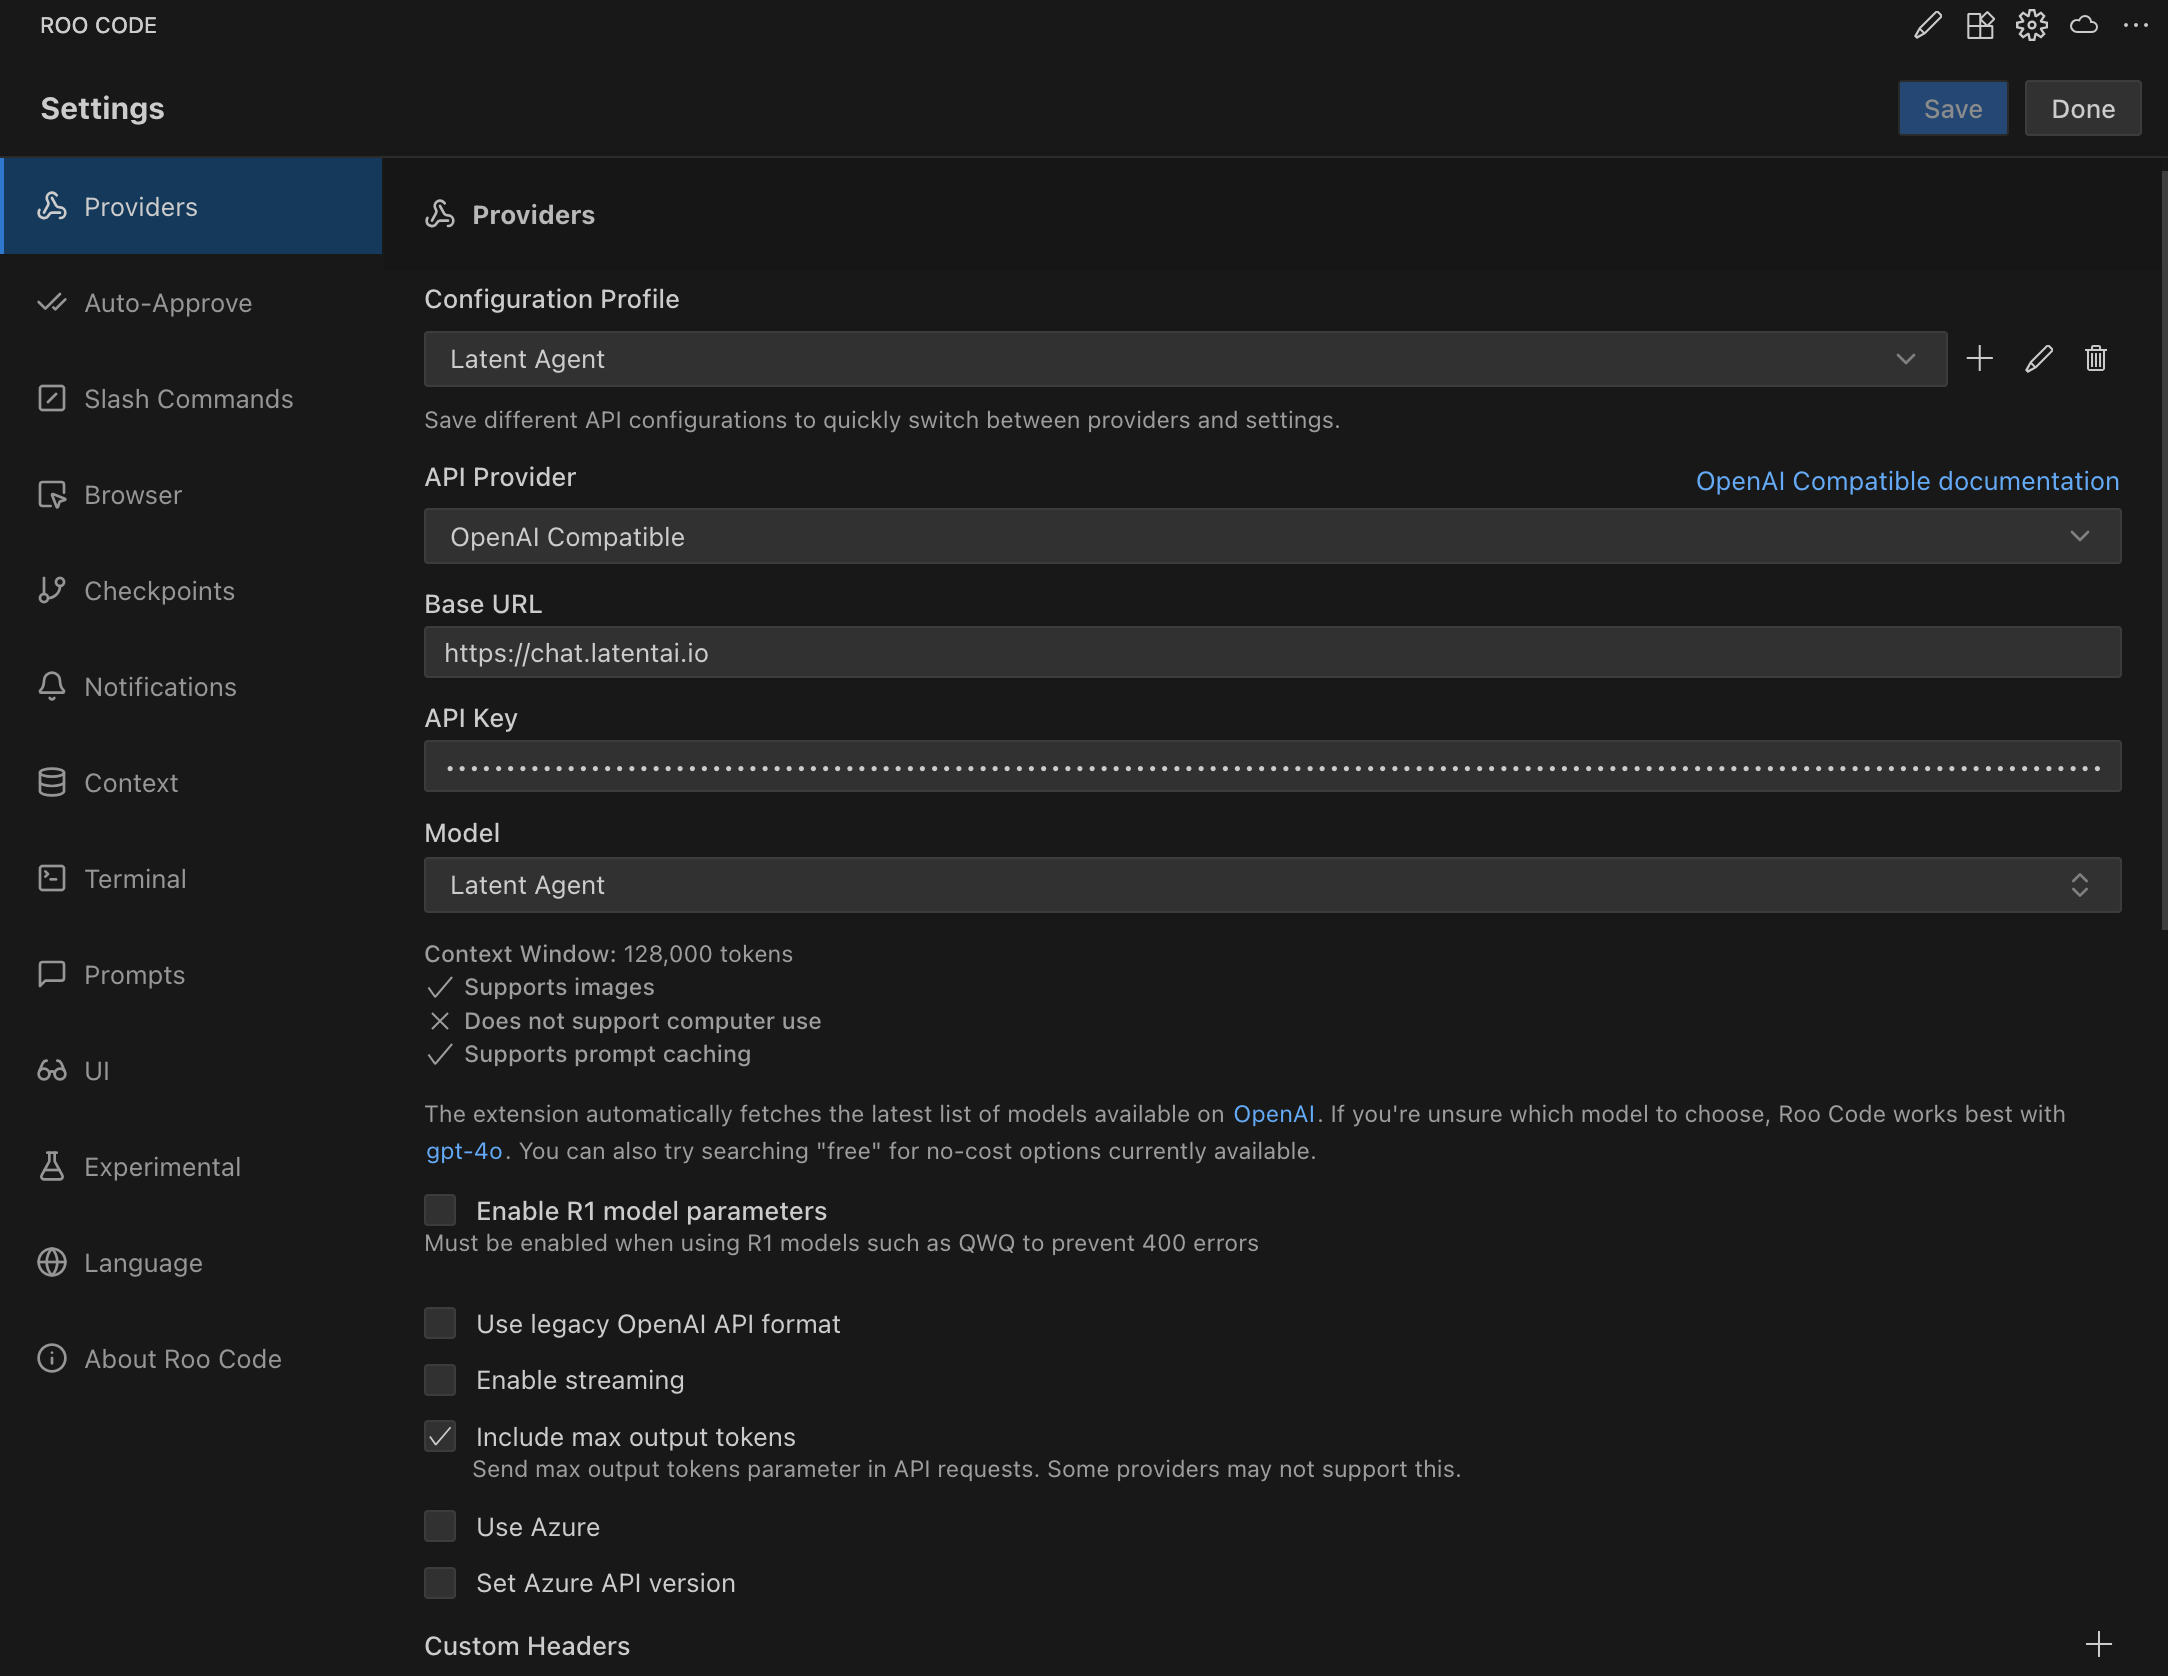Add a custom header with plus icon
Image resolution: width=2168 pixels, height=1676 pixels.
2098,1644
